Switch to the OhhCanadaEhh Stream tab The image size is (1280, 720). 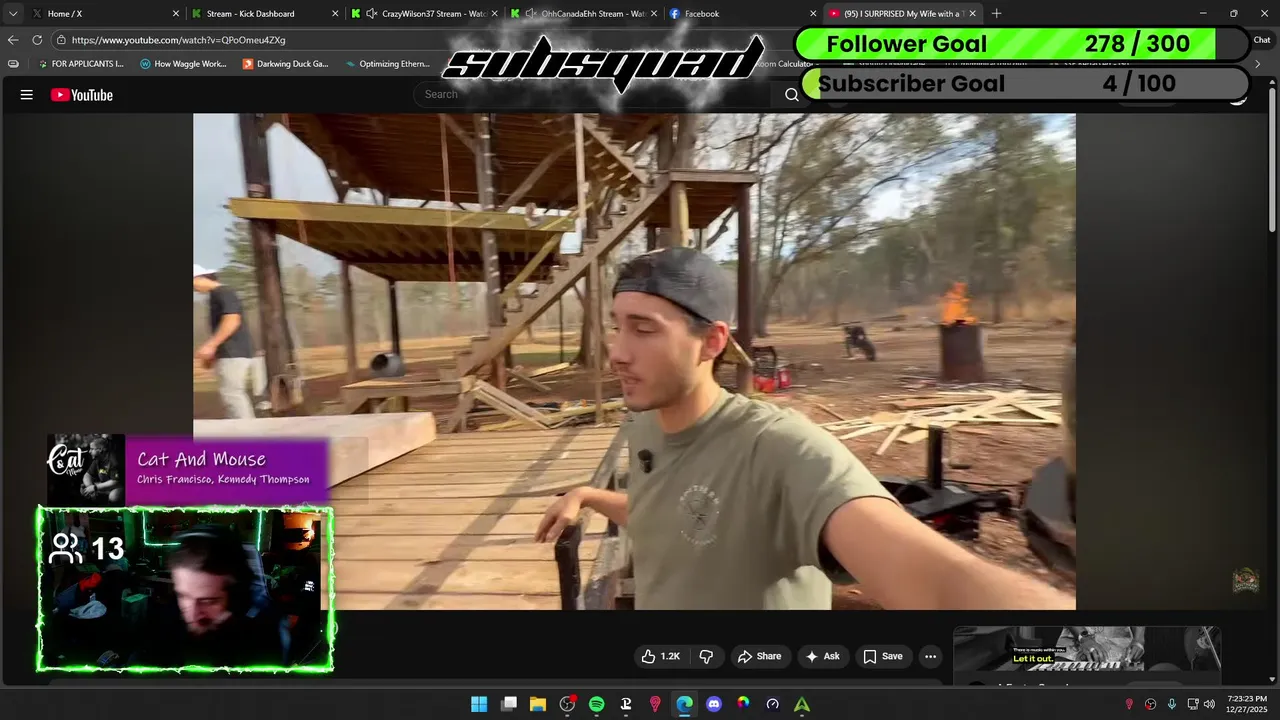(582, 14)
